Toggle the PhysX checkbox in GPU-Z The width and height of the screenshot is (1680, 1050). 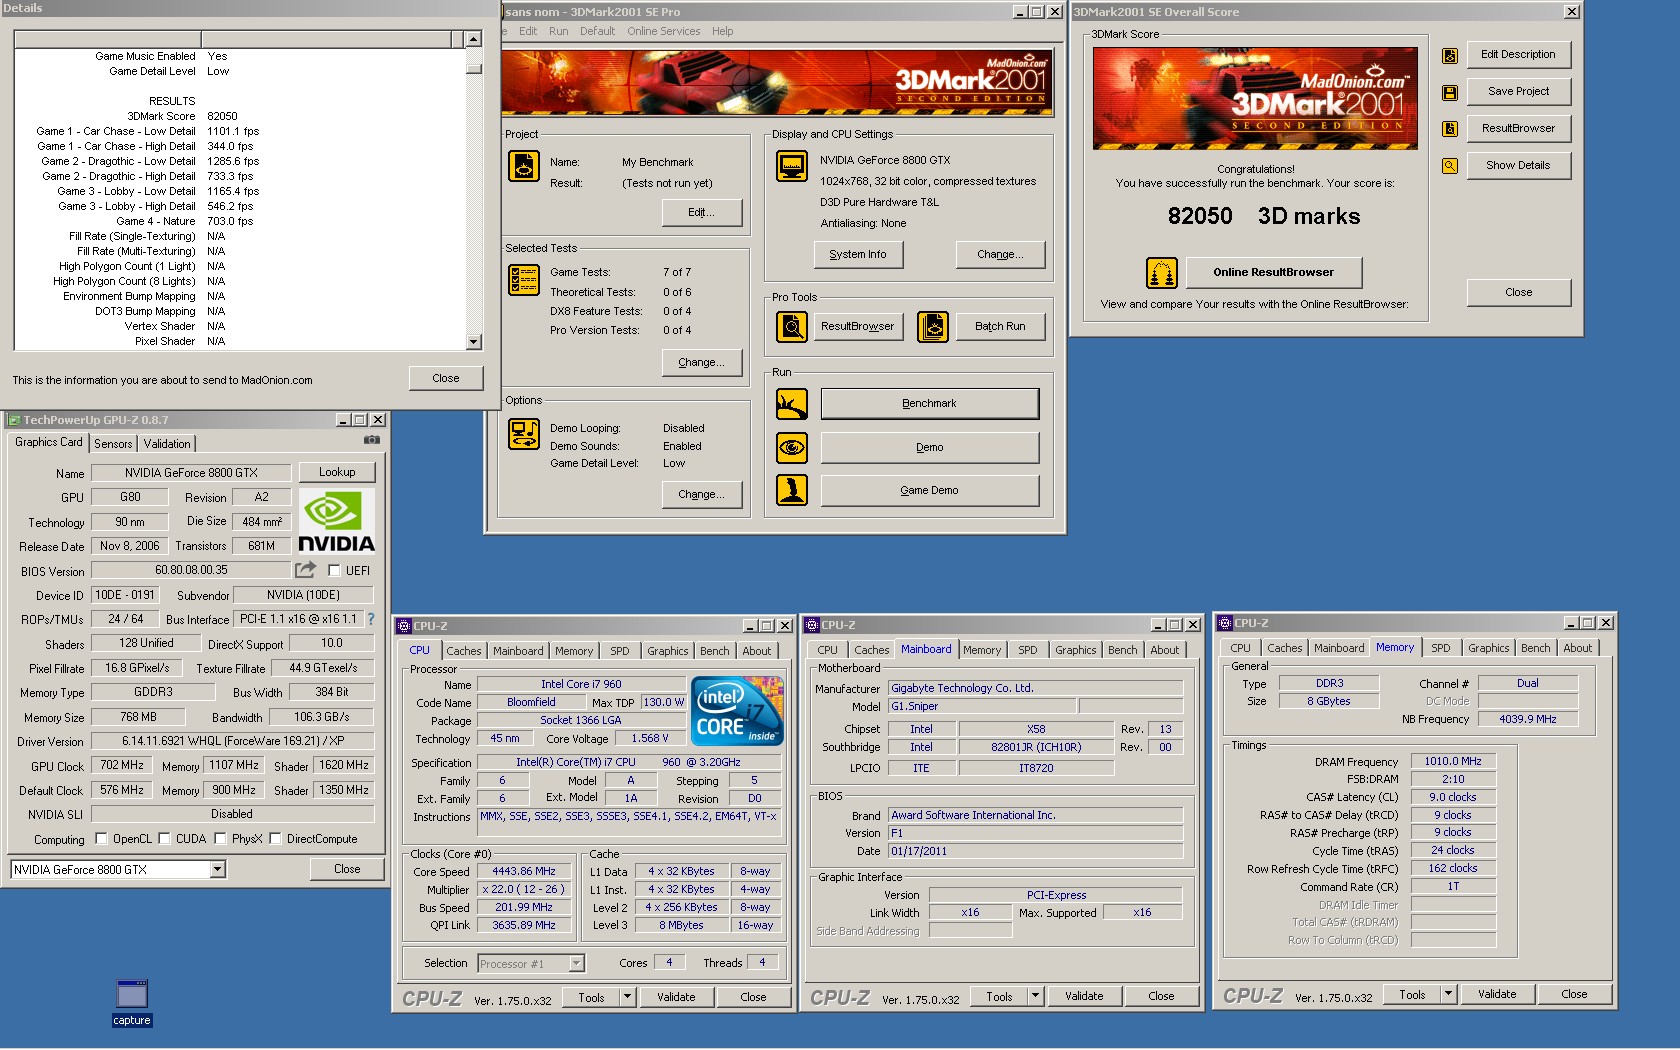click(220, 839)
